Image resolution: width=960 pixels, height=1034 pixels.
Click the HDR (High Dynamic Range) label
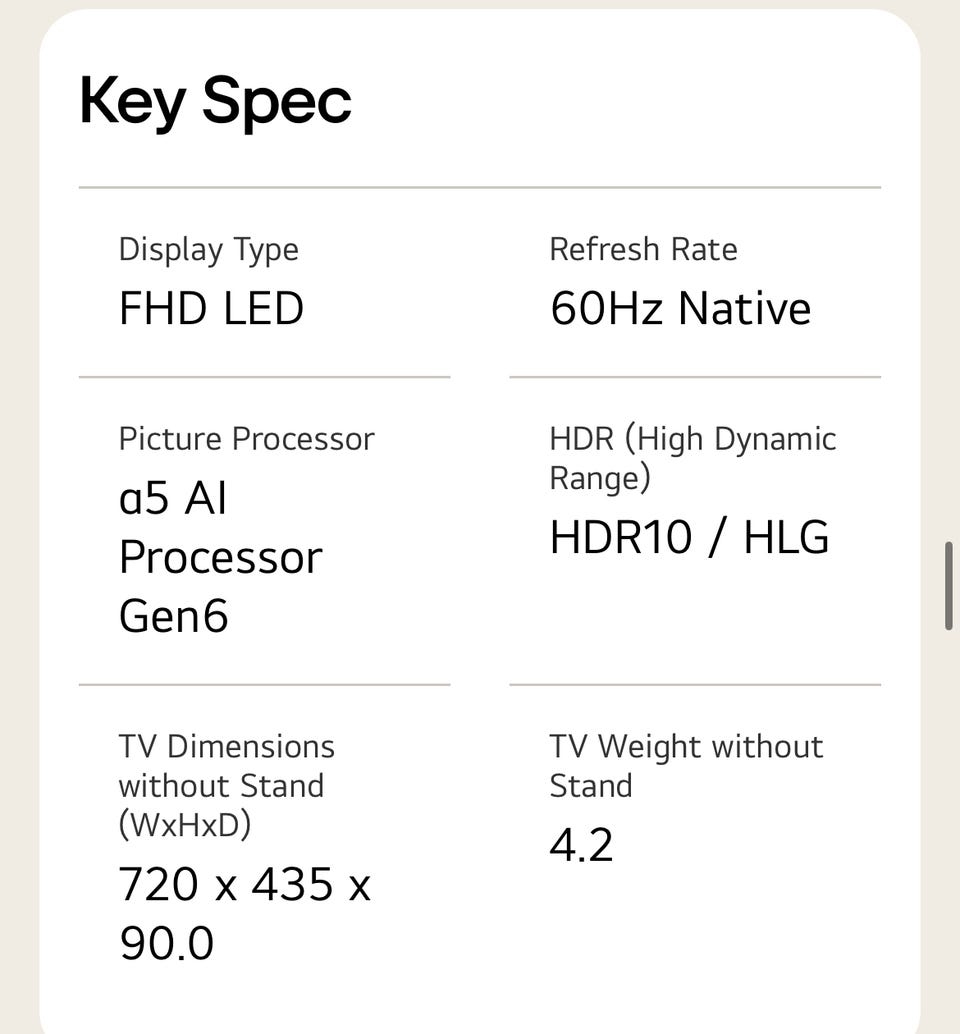[692, 439]
